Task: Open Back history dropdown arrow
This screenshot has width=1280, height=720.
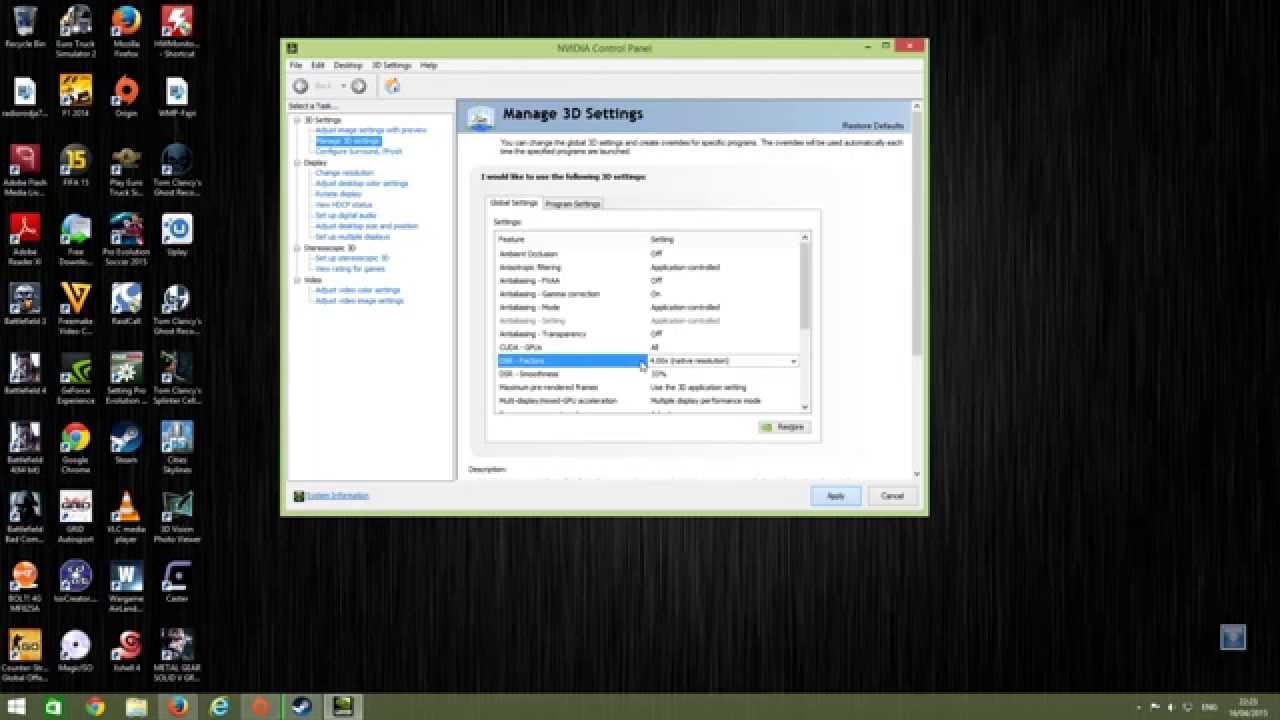Action: (x=343, y=86)
